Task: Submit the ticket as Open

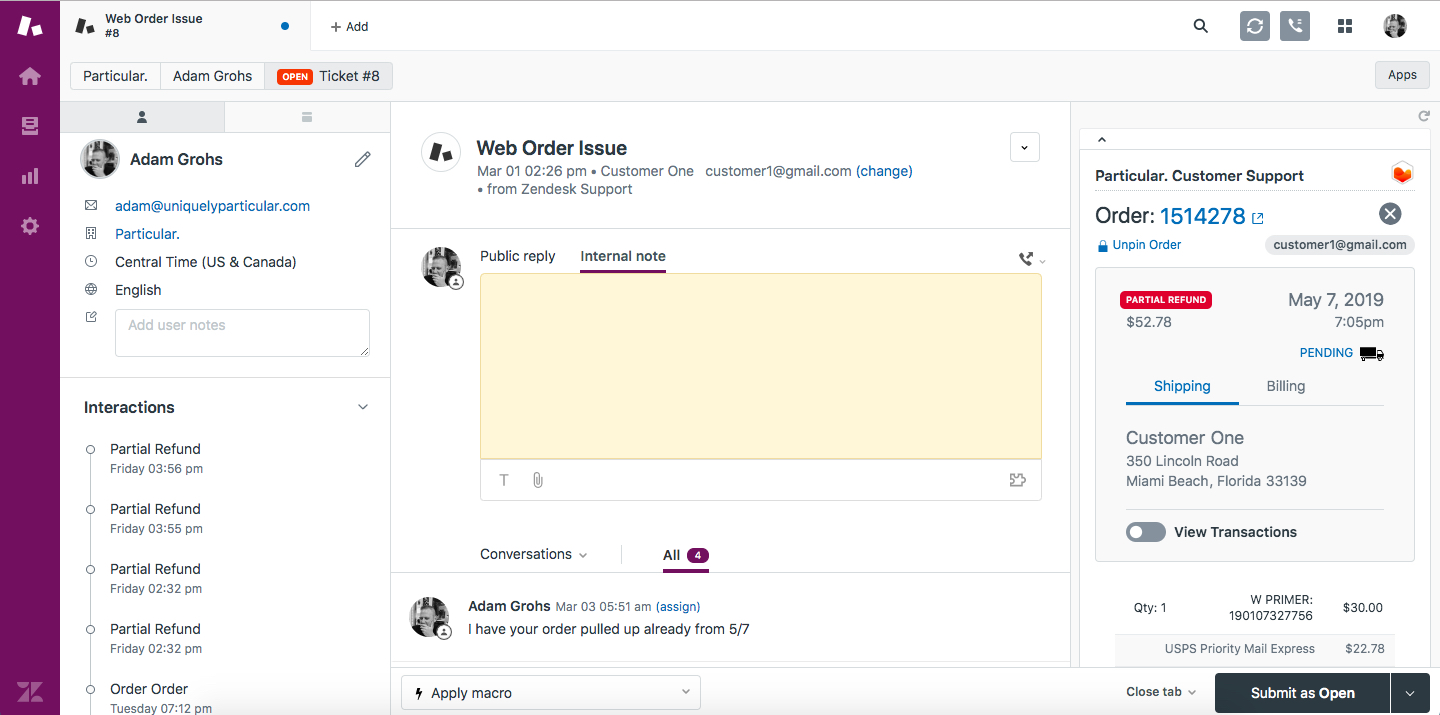Action: click(1301, 692)
